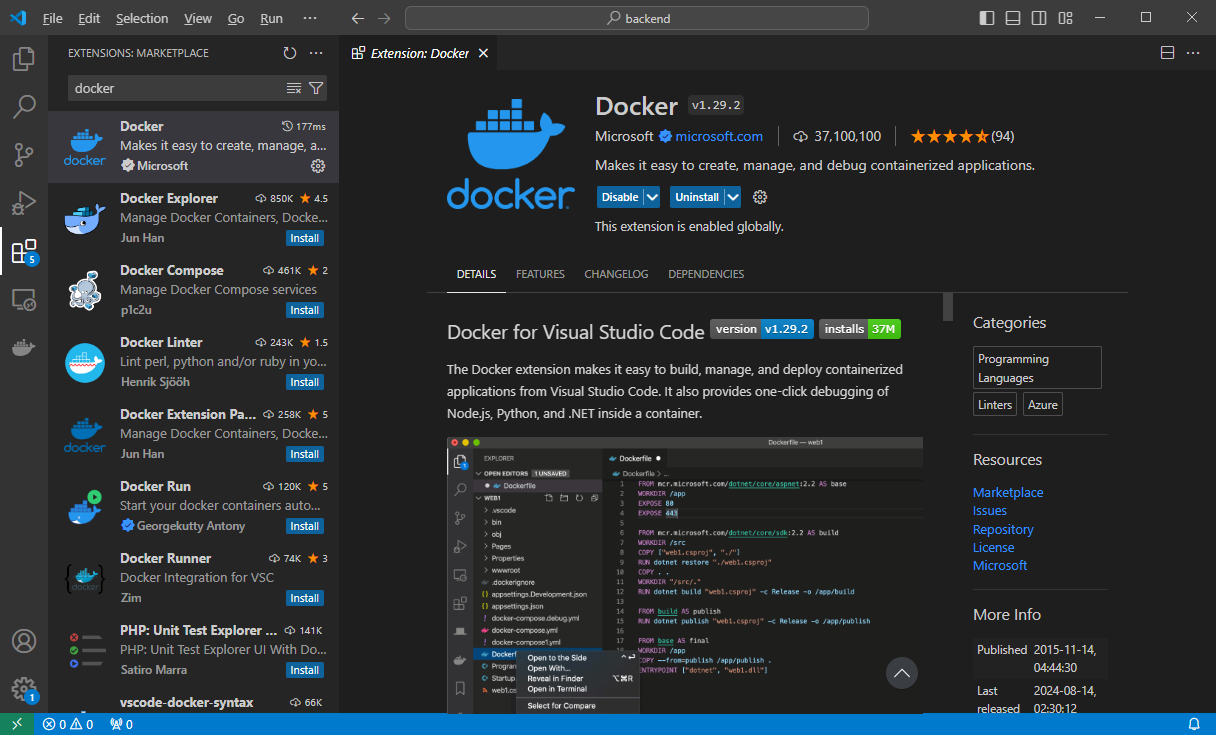Switch to the FEATURES tab
Viewport: 1216px width, 735px height.
click(540, 274)
